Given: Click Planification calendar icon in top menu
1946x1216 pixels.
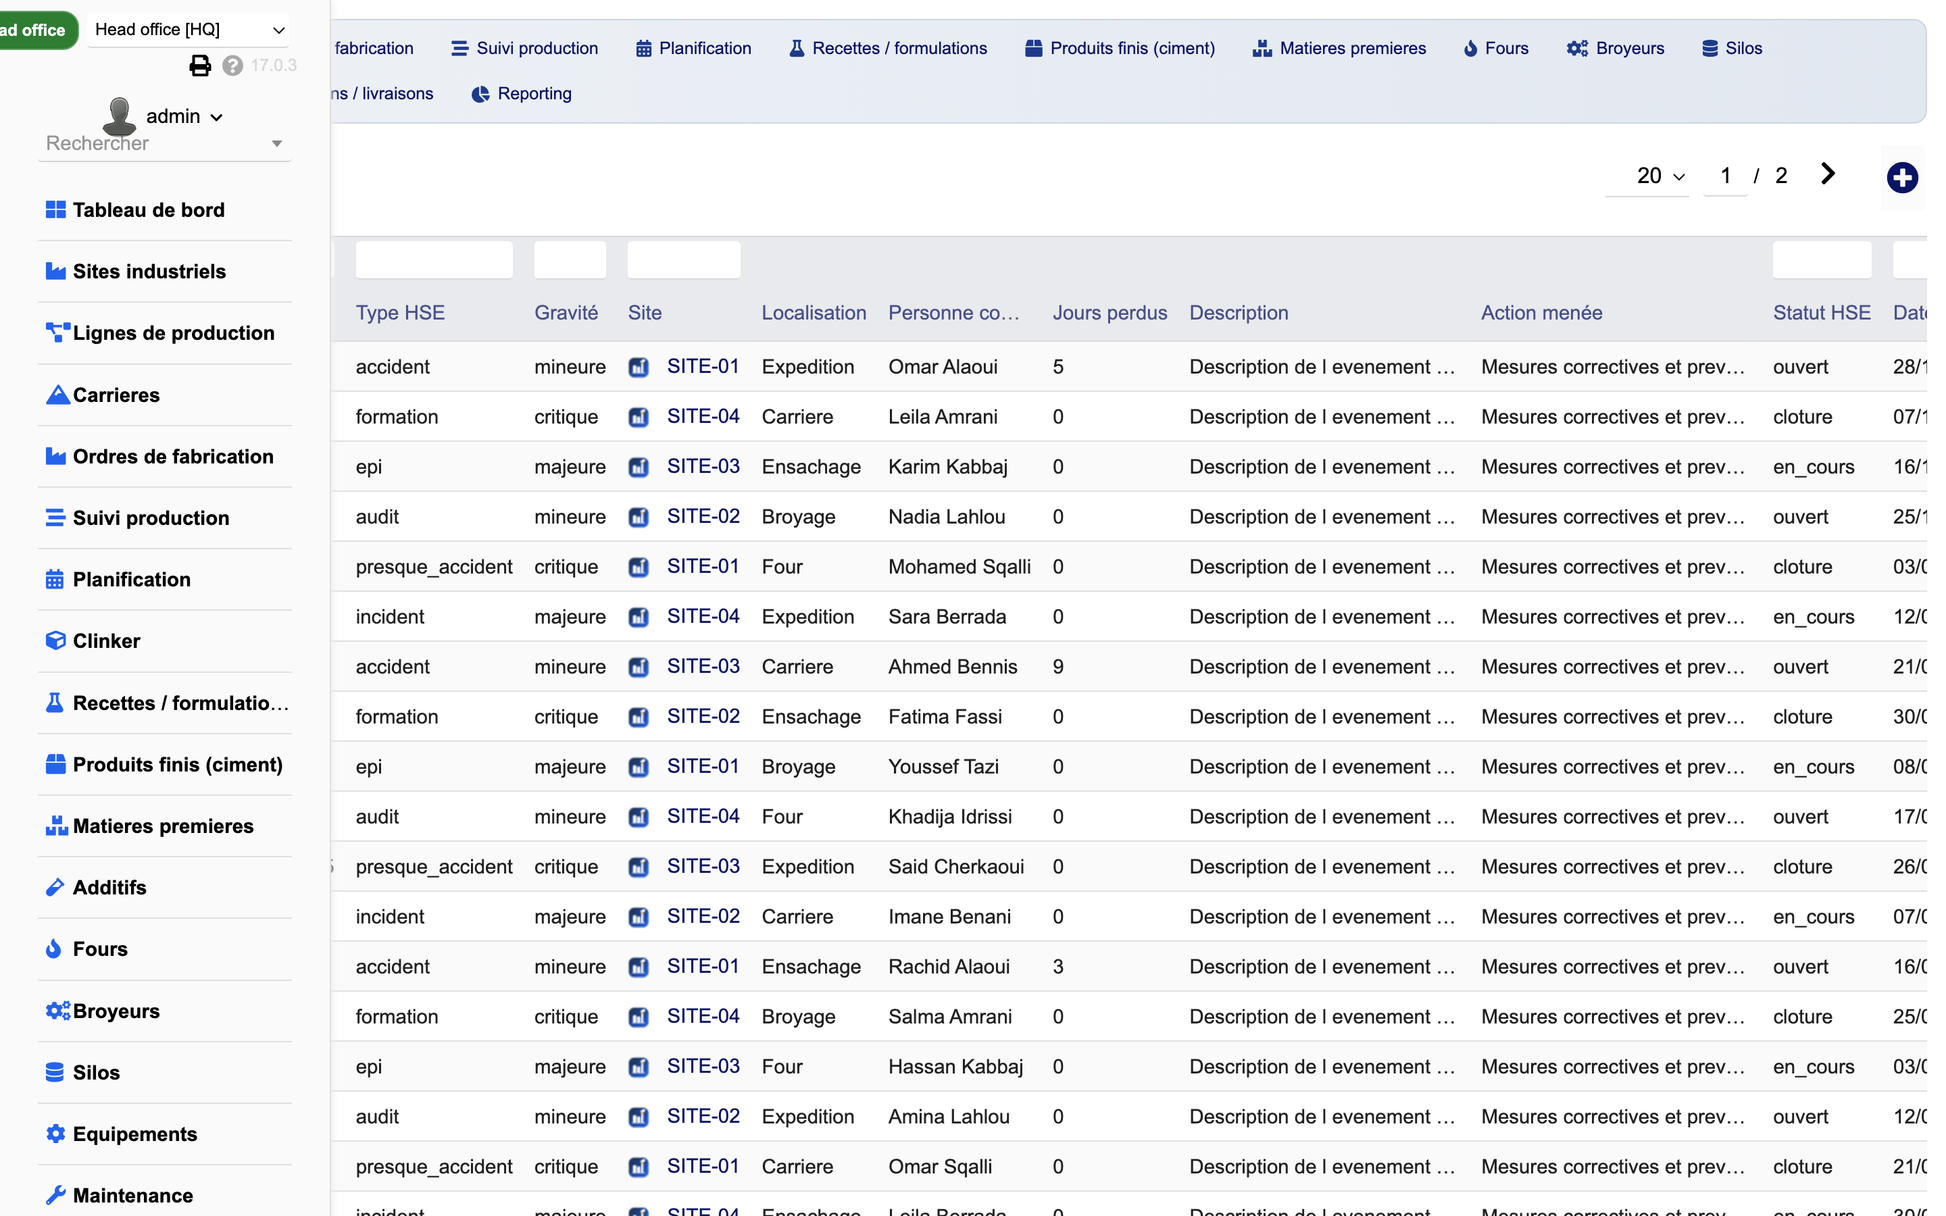Looking at the screenshot, I should click(643, 49).
